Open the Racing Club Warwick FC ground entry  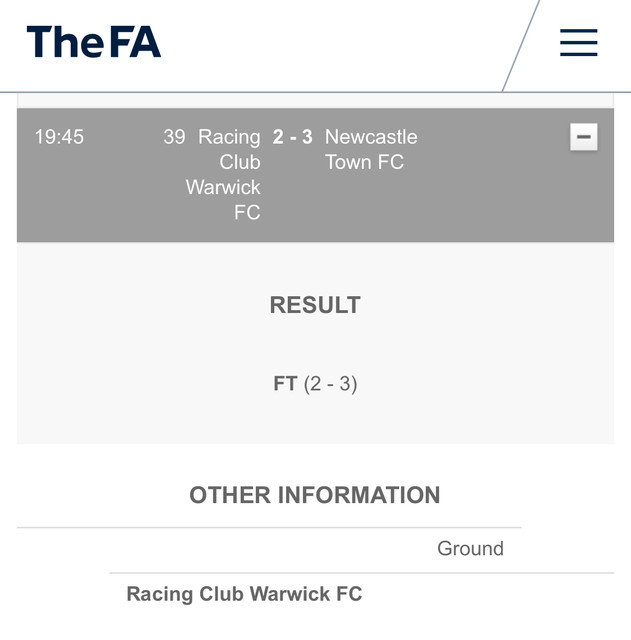coord(244,594)
